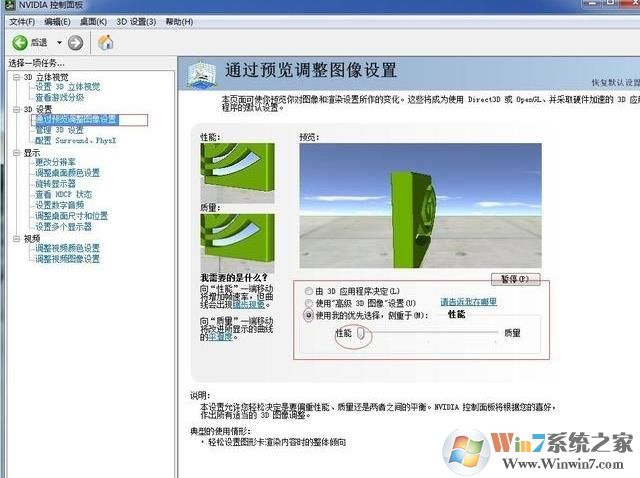The height and width of the screenshot is (478, 640).
Task: Click the 我需要的是什么? heading
Action: [233, 278]
